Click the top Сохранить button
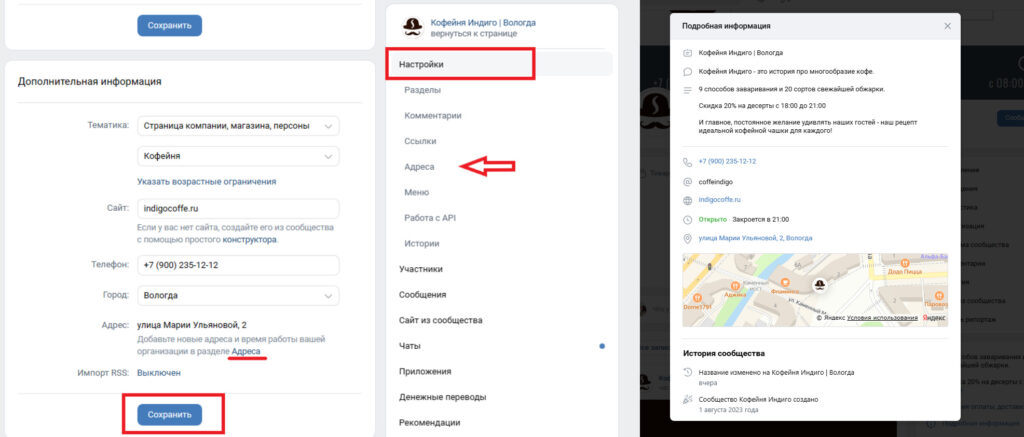Screen dimensions: 1024x437 coord(170,25)
